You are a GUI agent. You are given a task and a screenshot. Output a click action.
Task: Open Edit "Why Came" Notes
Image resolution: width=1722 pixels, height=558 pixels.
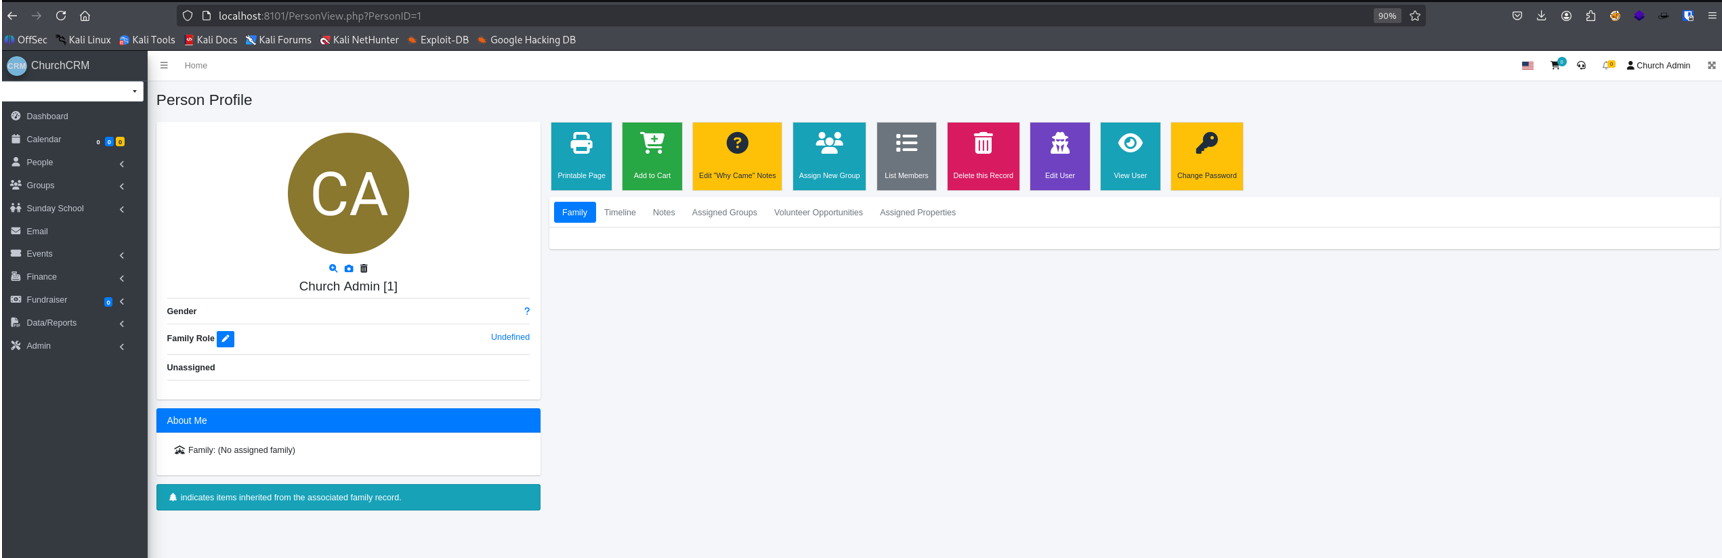(x=737, y=156)
